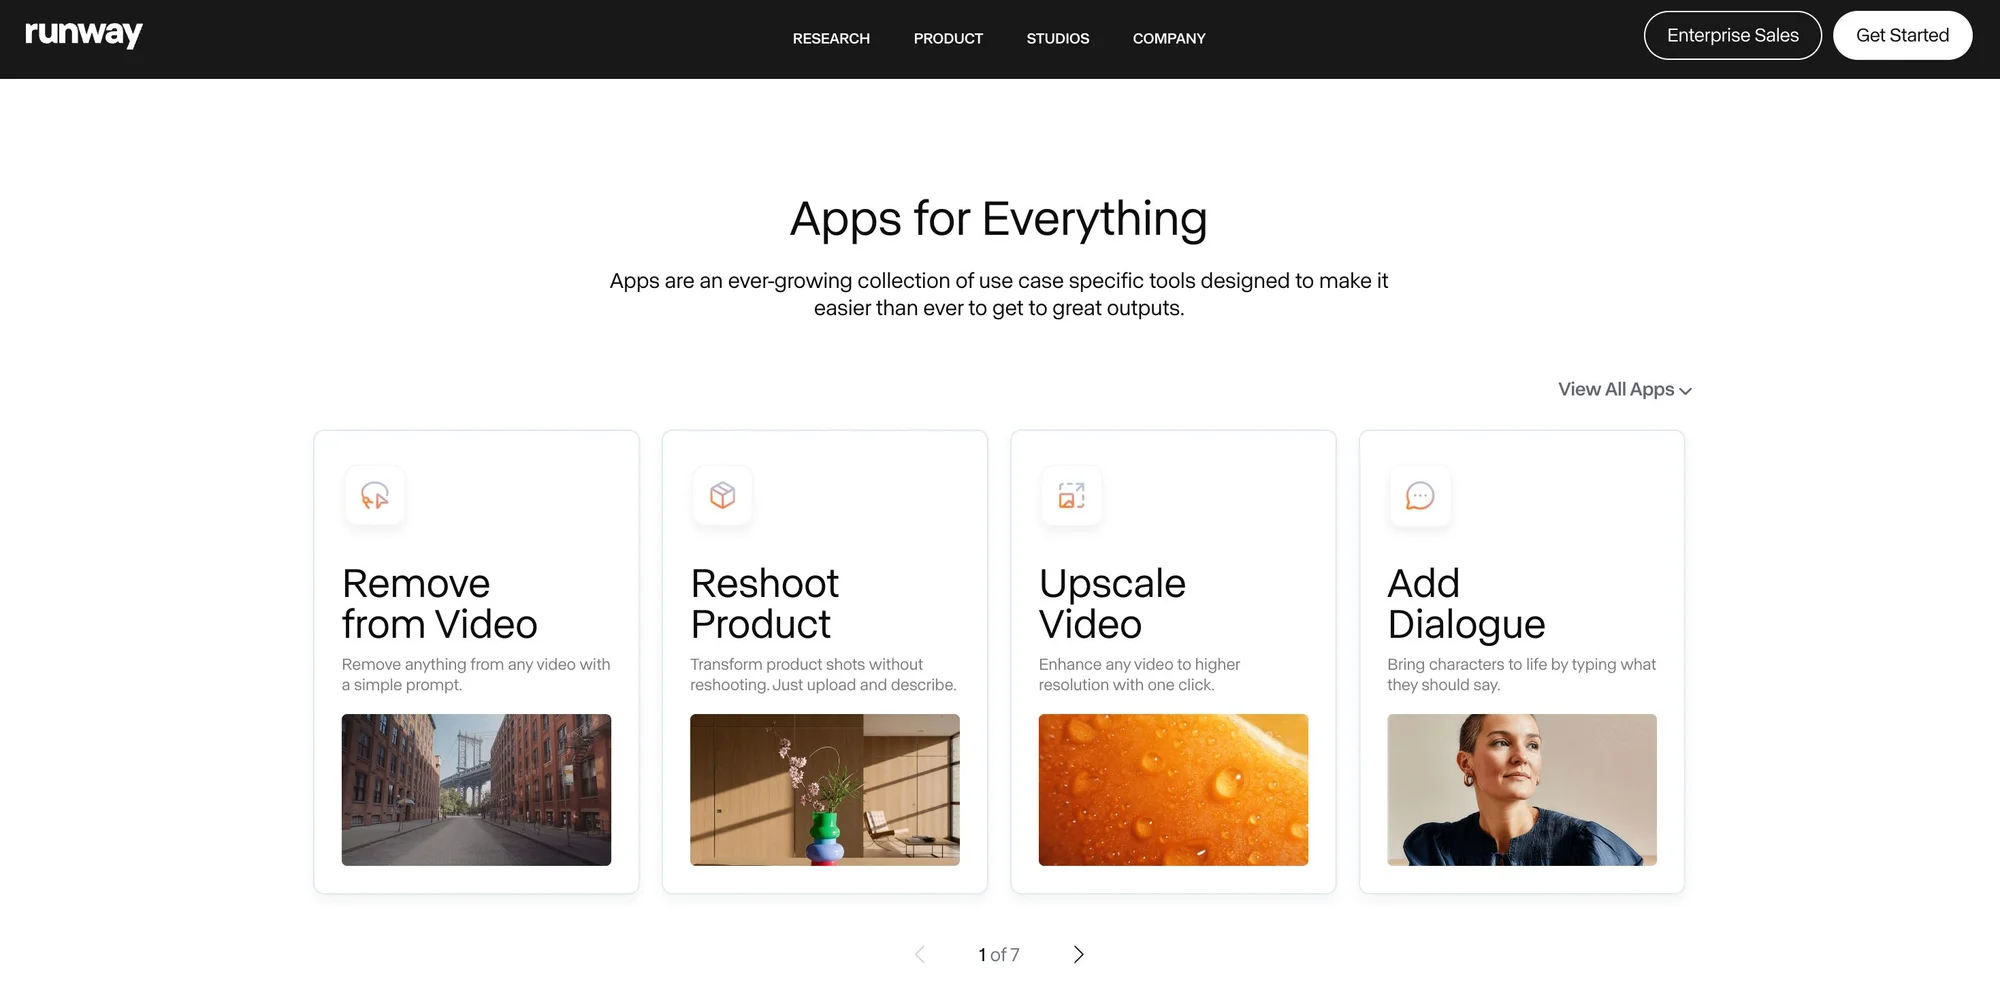Image resolution: width=2000 pixels, height=987 pixels.
Task: Click the Get Started button
Action: [1902, 36]
